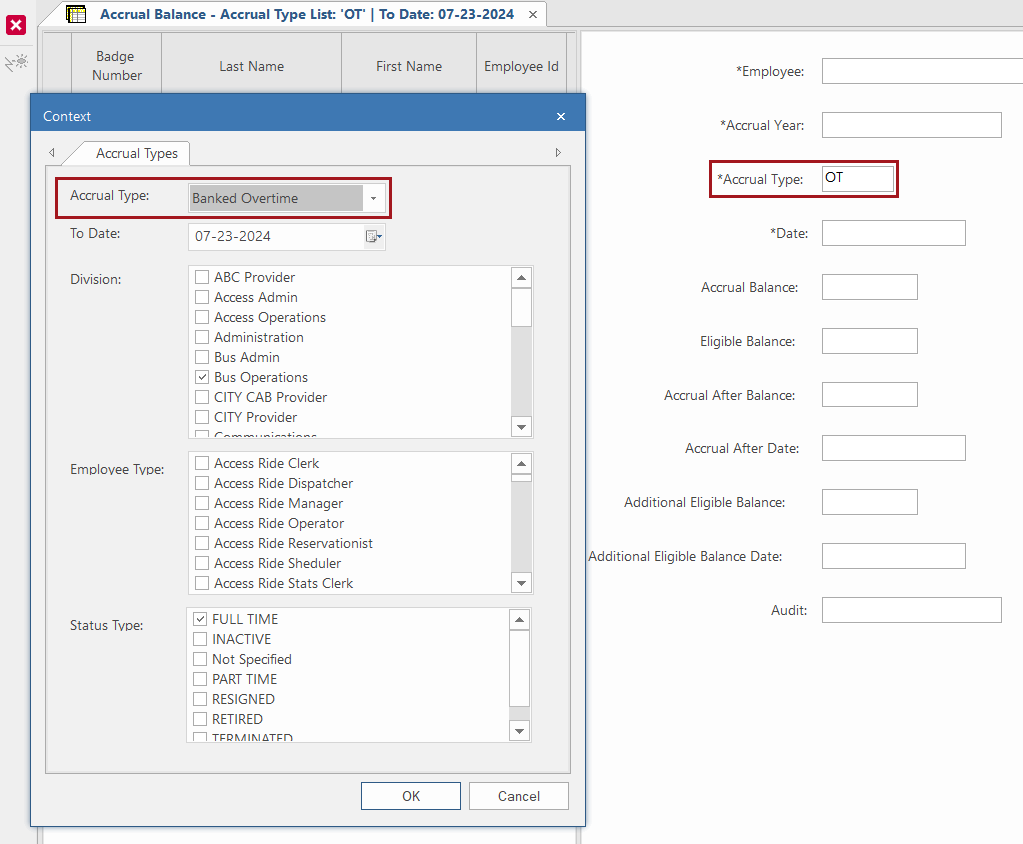Close the Context dialog with X

(560, 117)
